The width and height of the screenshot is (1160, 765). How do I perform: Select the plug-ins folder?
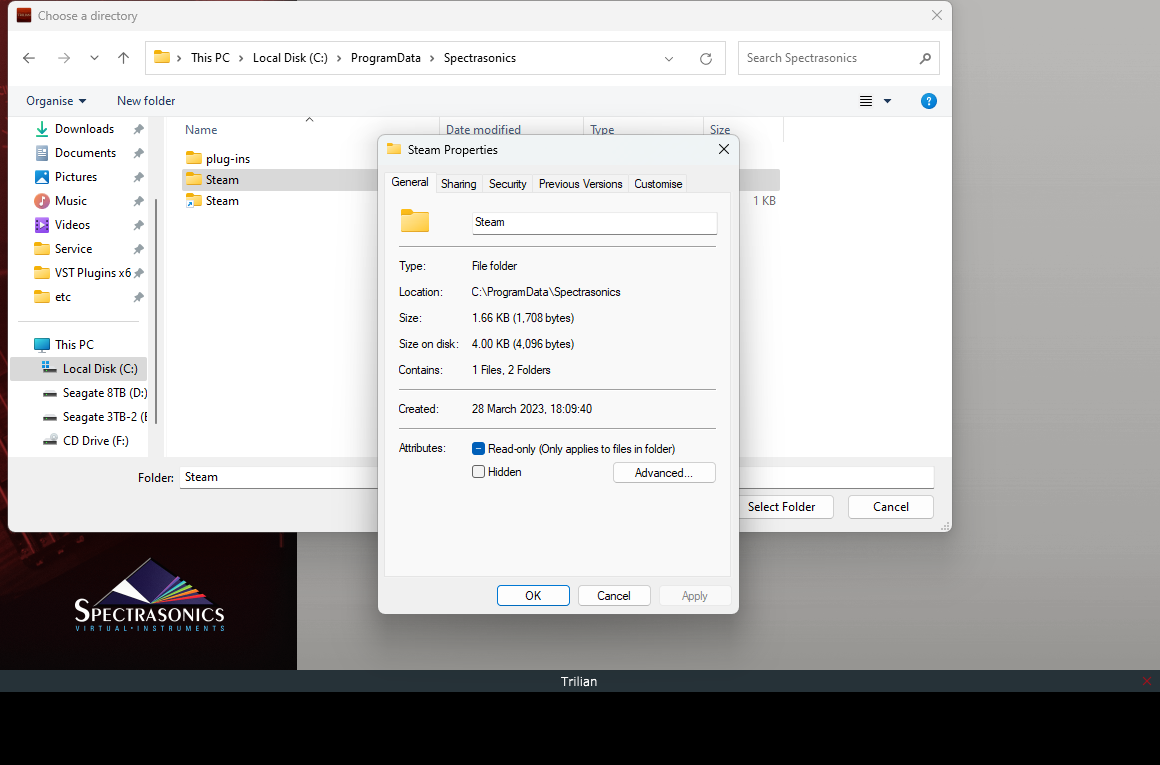pos(228,158)
